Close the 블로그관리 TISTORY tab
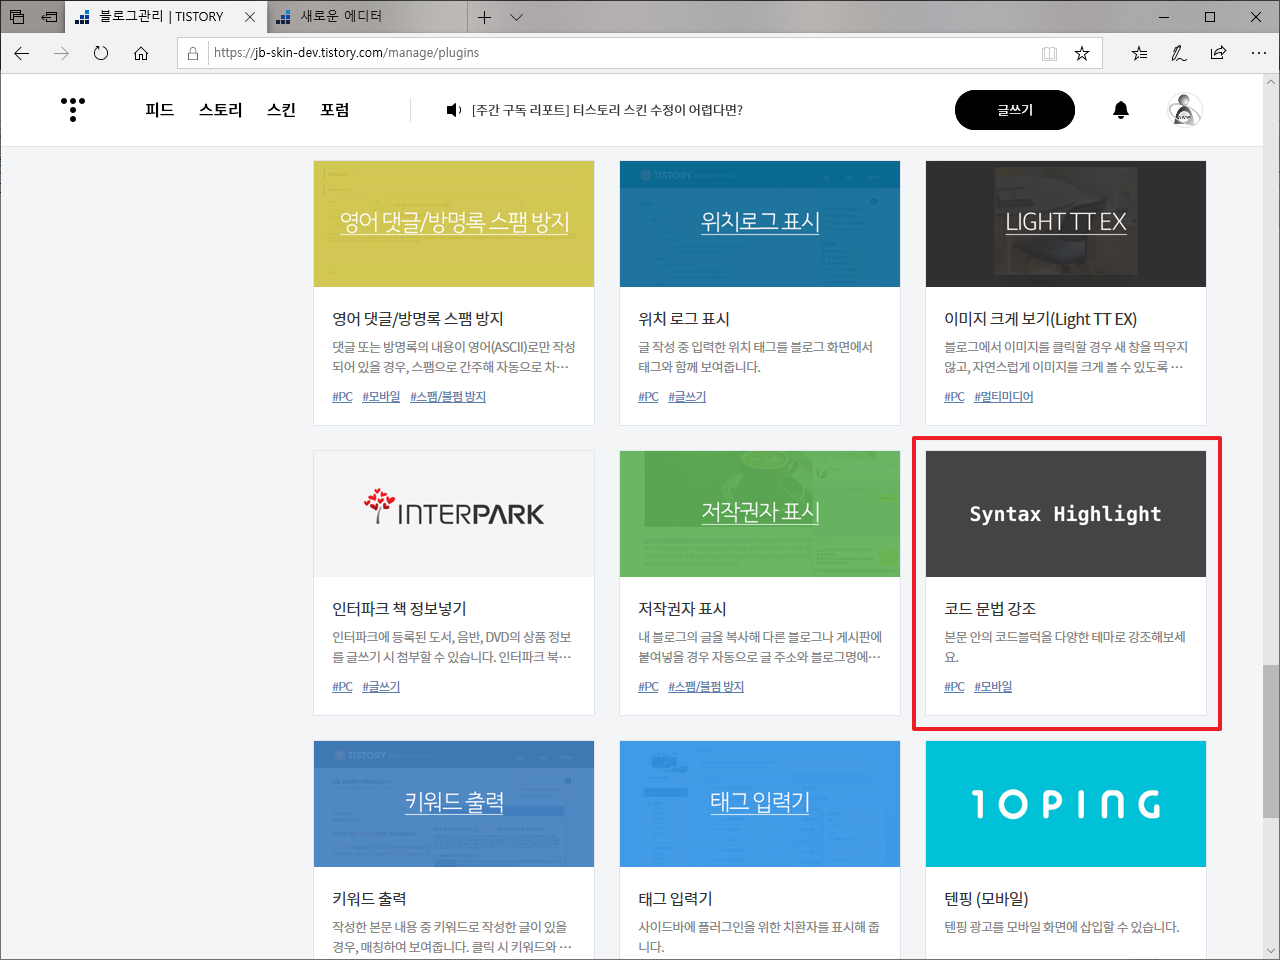The height and width of the screenshot is (960, 1280). [250, 17]
